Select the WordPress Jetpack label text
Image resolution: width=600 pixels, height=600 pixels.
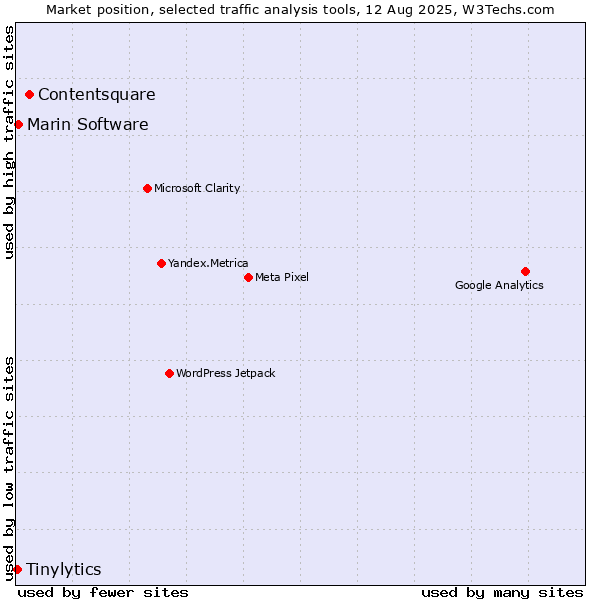tap(226, 373)
